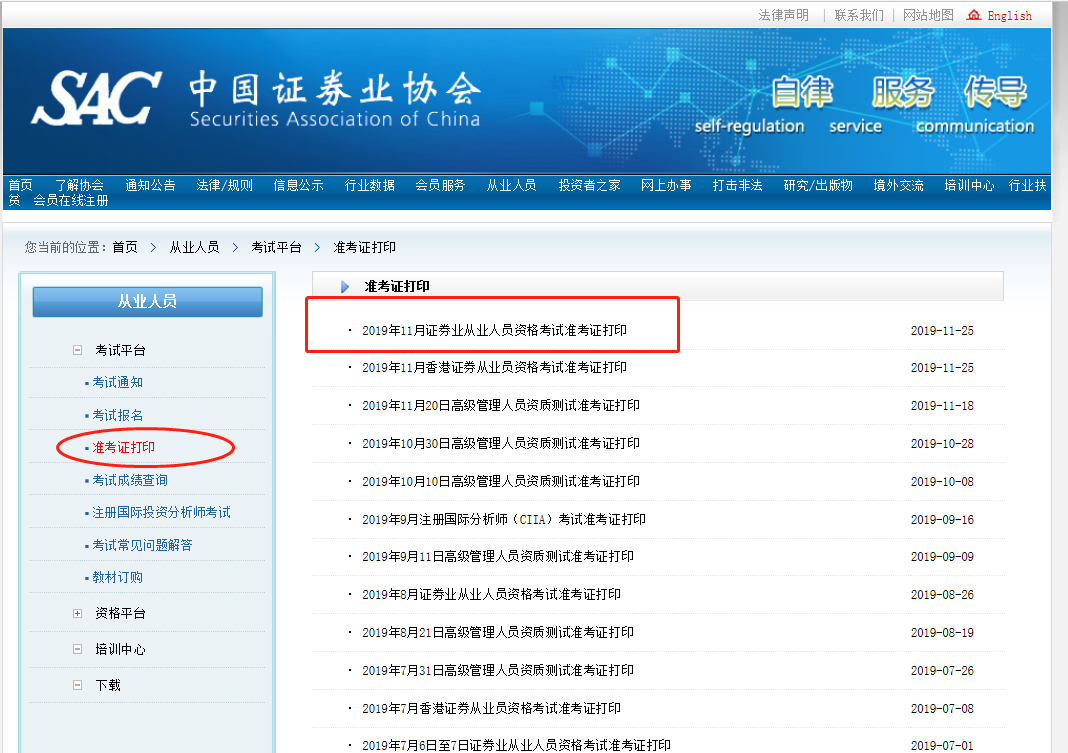
Task: Open 2019年9月注册国际分析师 CIIA 准考证打印 link
Action: click(503, 519)
